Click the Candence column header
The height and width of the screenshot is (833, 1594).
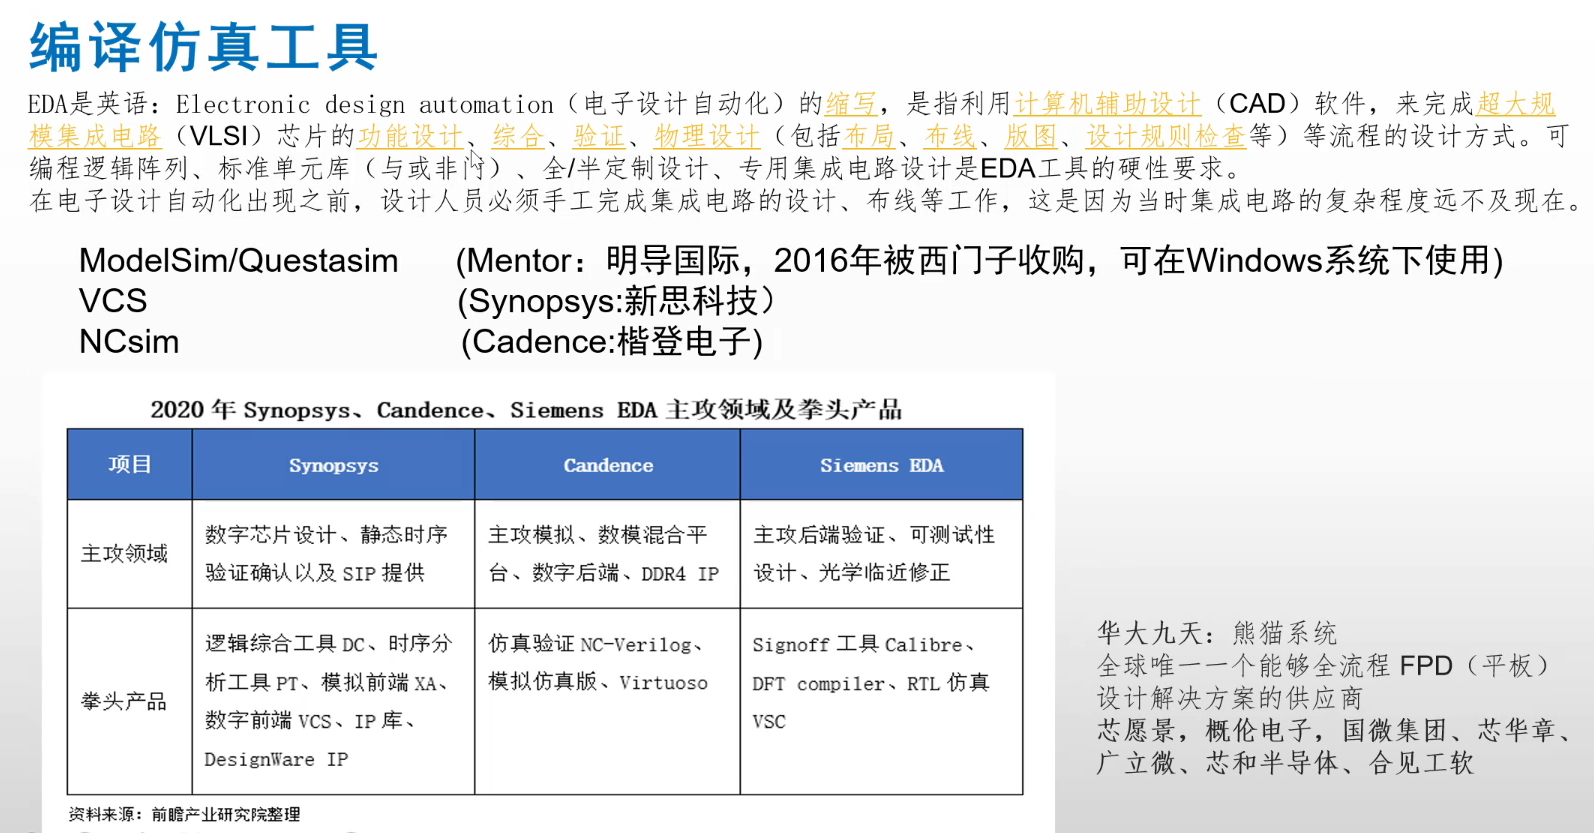(608, 465)
